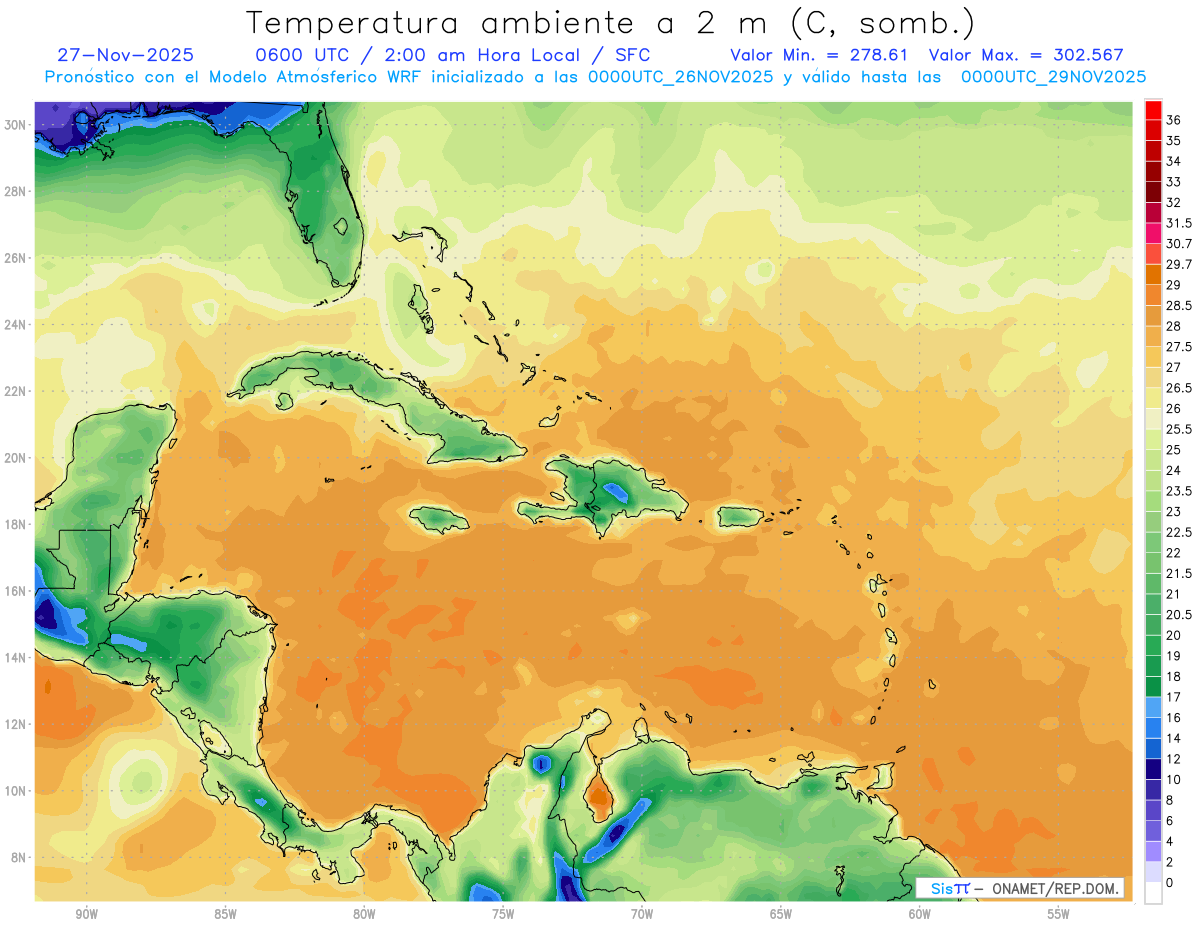Click the '80W' longitude label
Image resolution: width=1200 pixels, height=927 pixels.
[x=364, y=914]
